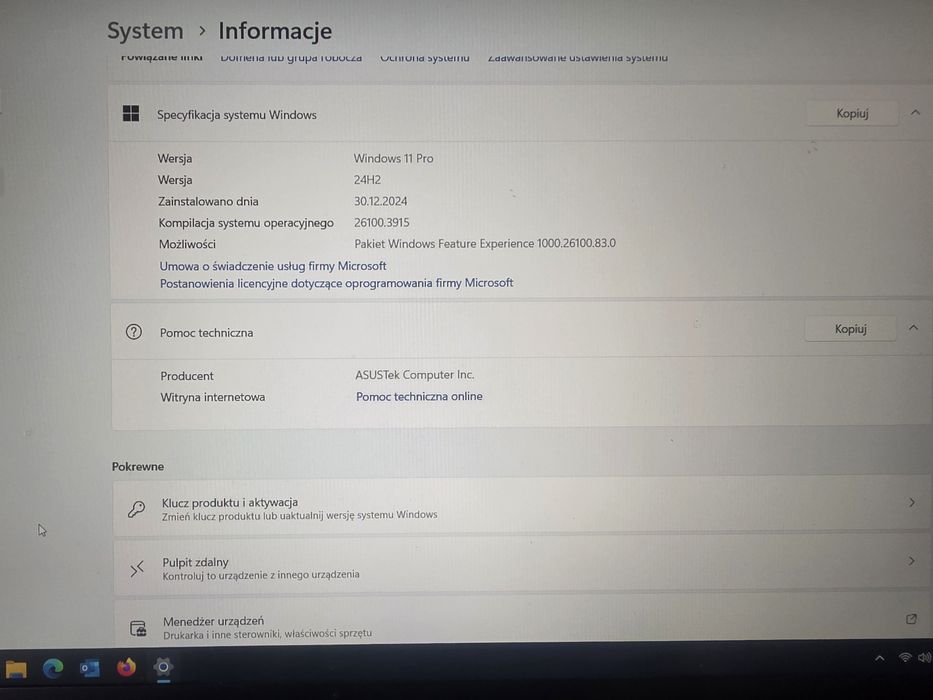Click chevron arrow on Klucz produktu row
933x700 pixels.
click(x=912, y=503)
